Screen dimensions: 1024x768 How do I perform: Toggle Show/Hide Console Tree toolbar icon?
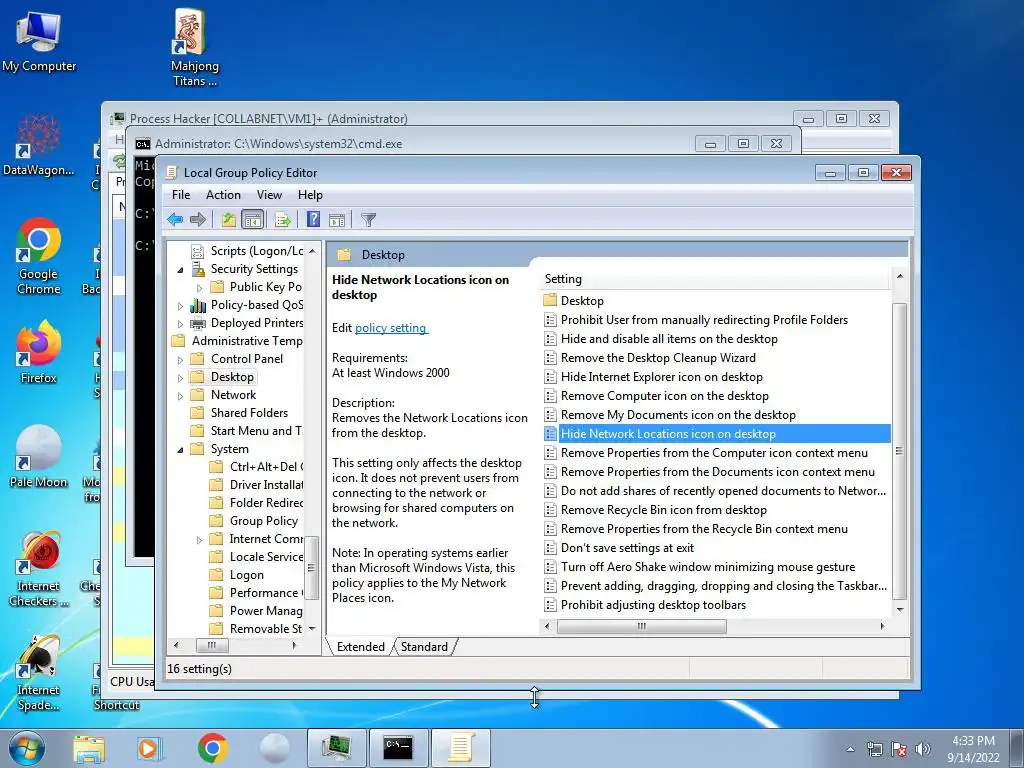click(252, 219)
